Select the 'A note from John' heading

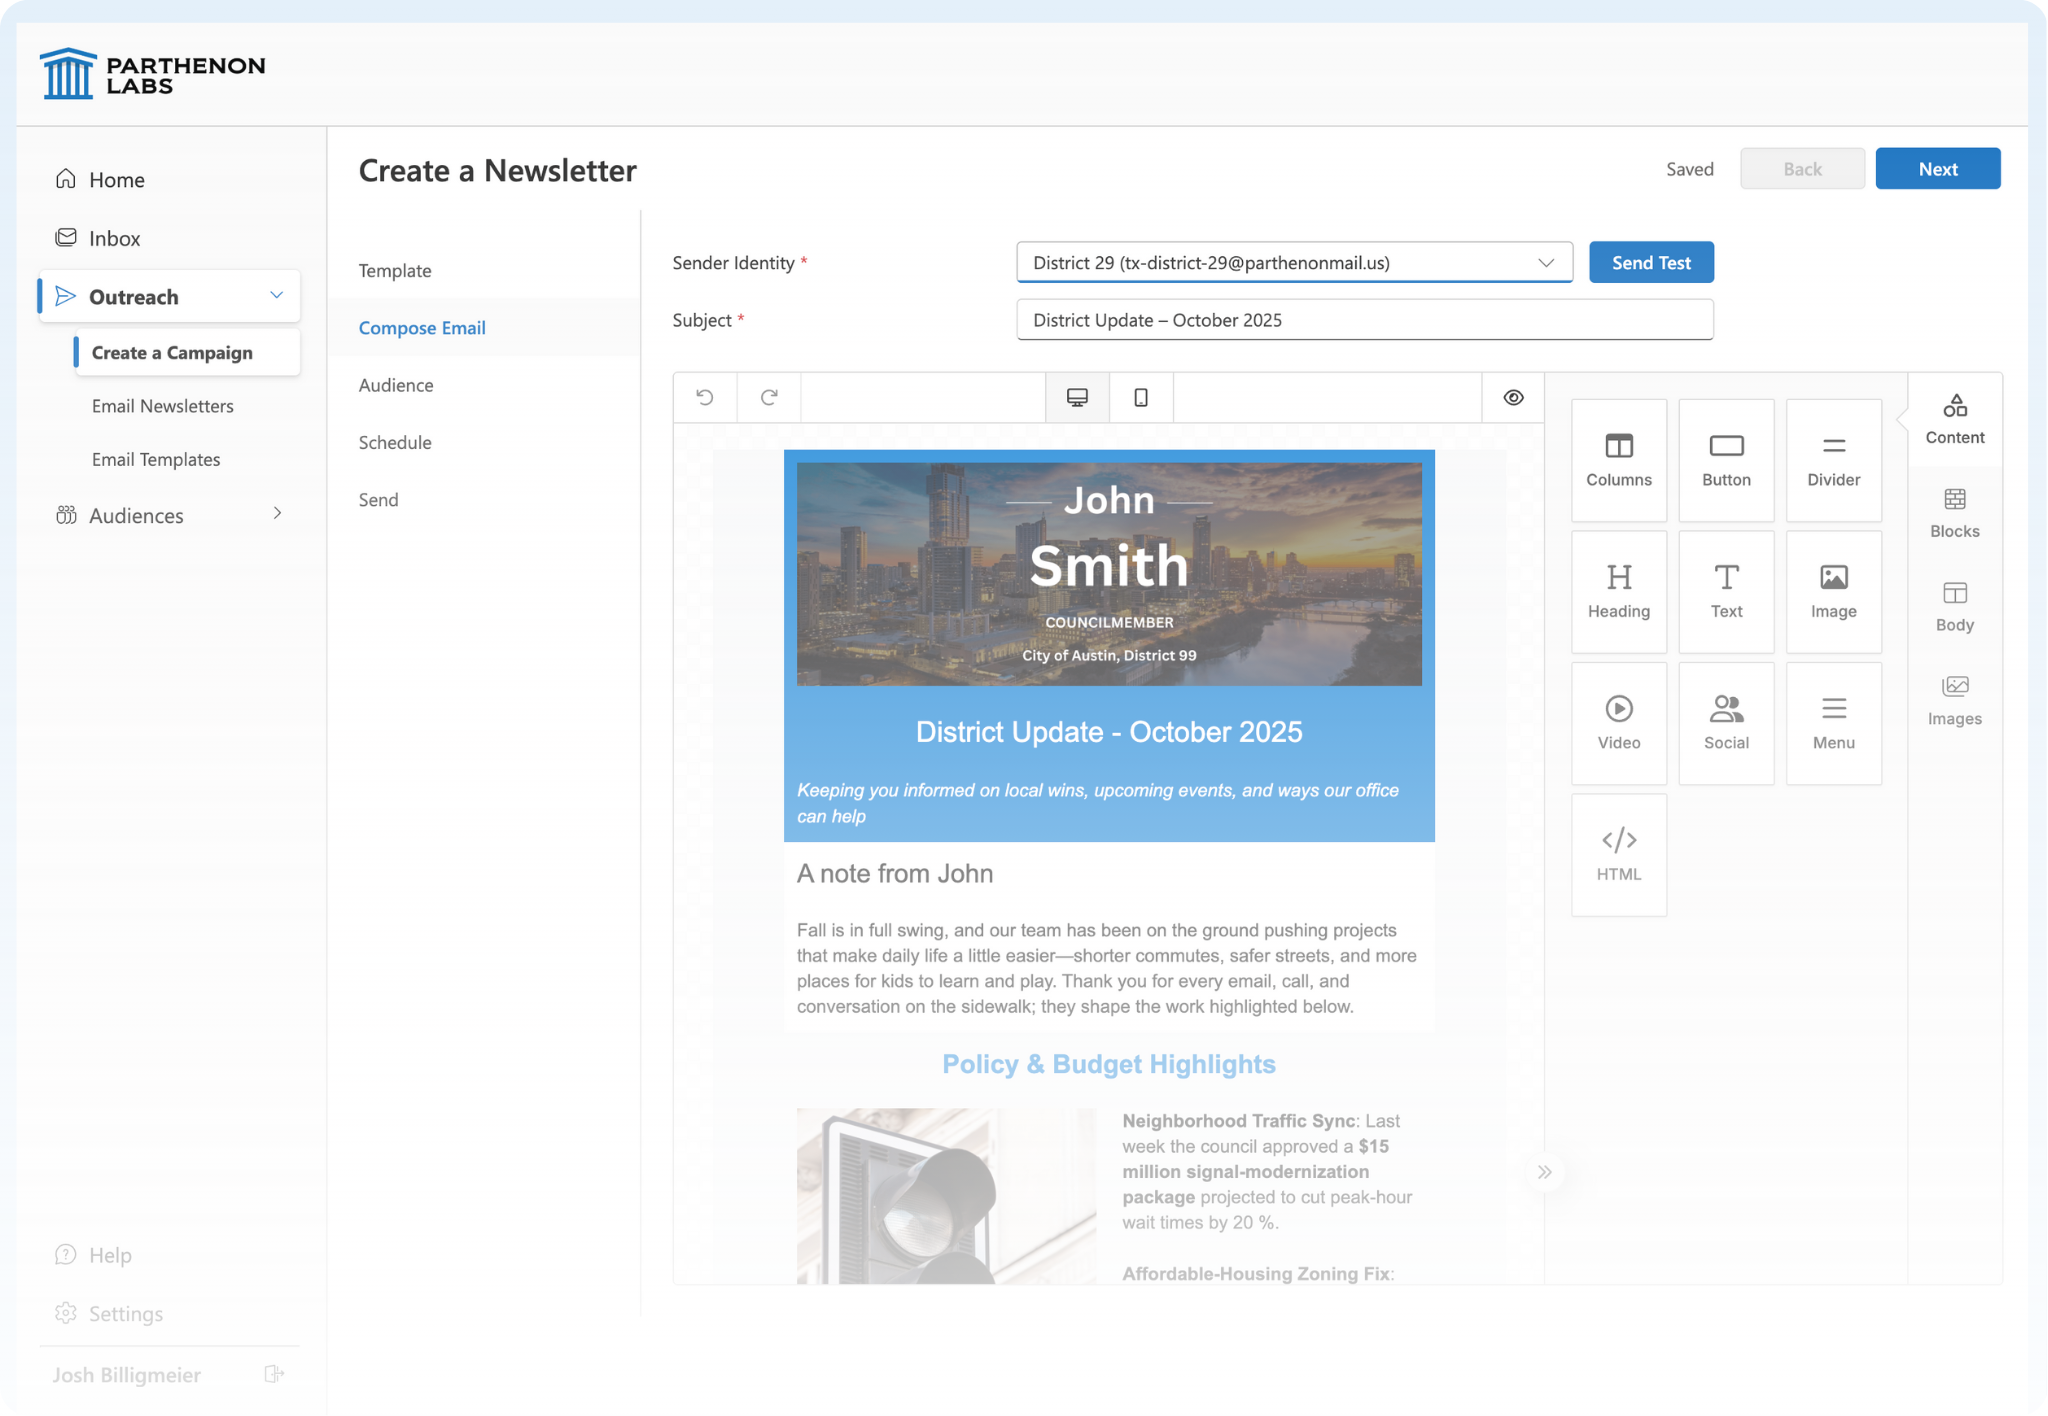point(895,873)
